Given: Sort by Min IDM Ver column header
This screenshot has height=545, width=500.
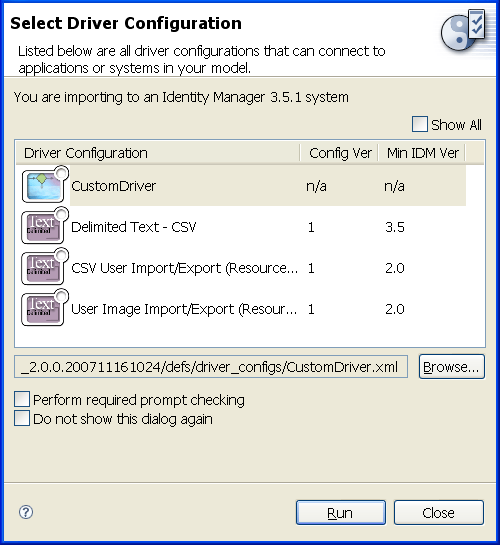Looking at the screenshot, I should [x=422, y=153].
